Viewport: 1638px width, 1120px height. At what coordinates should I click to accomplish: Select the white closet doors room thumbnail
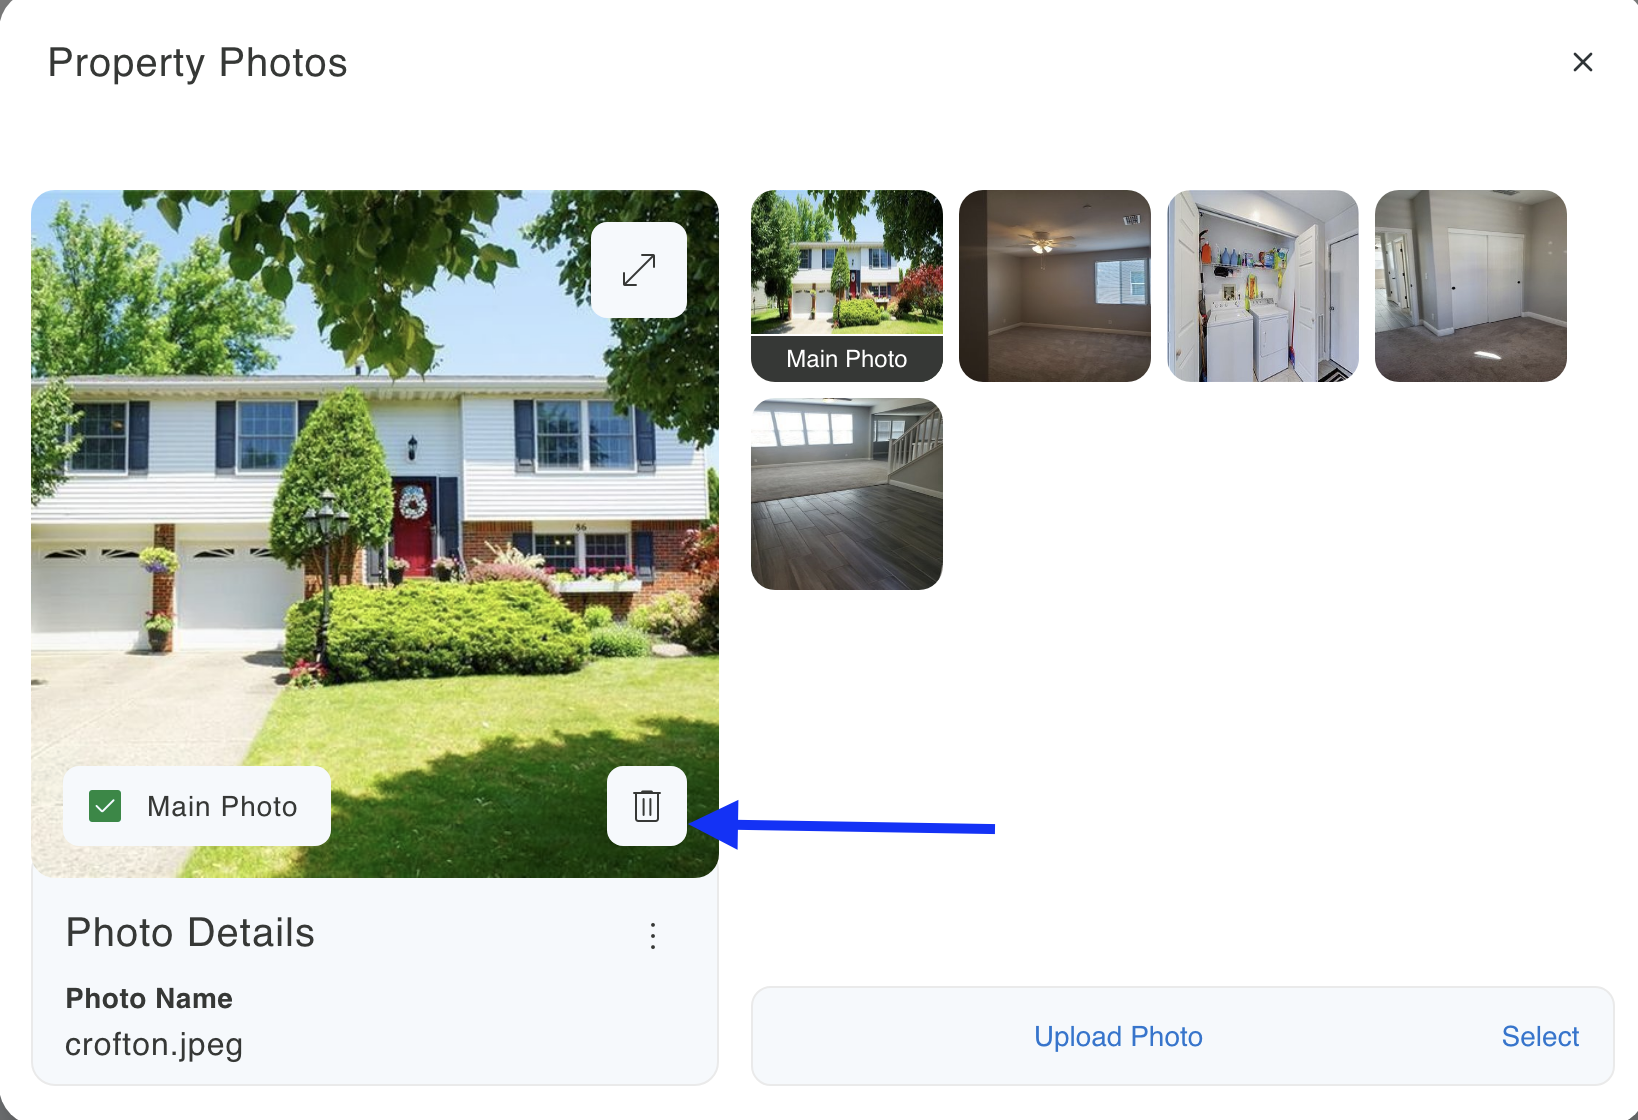click(x=1471, y=286)
